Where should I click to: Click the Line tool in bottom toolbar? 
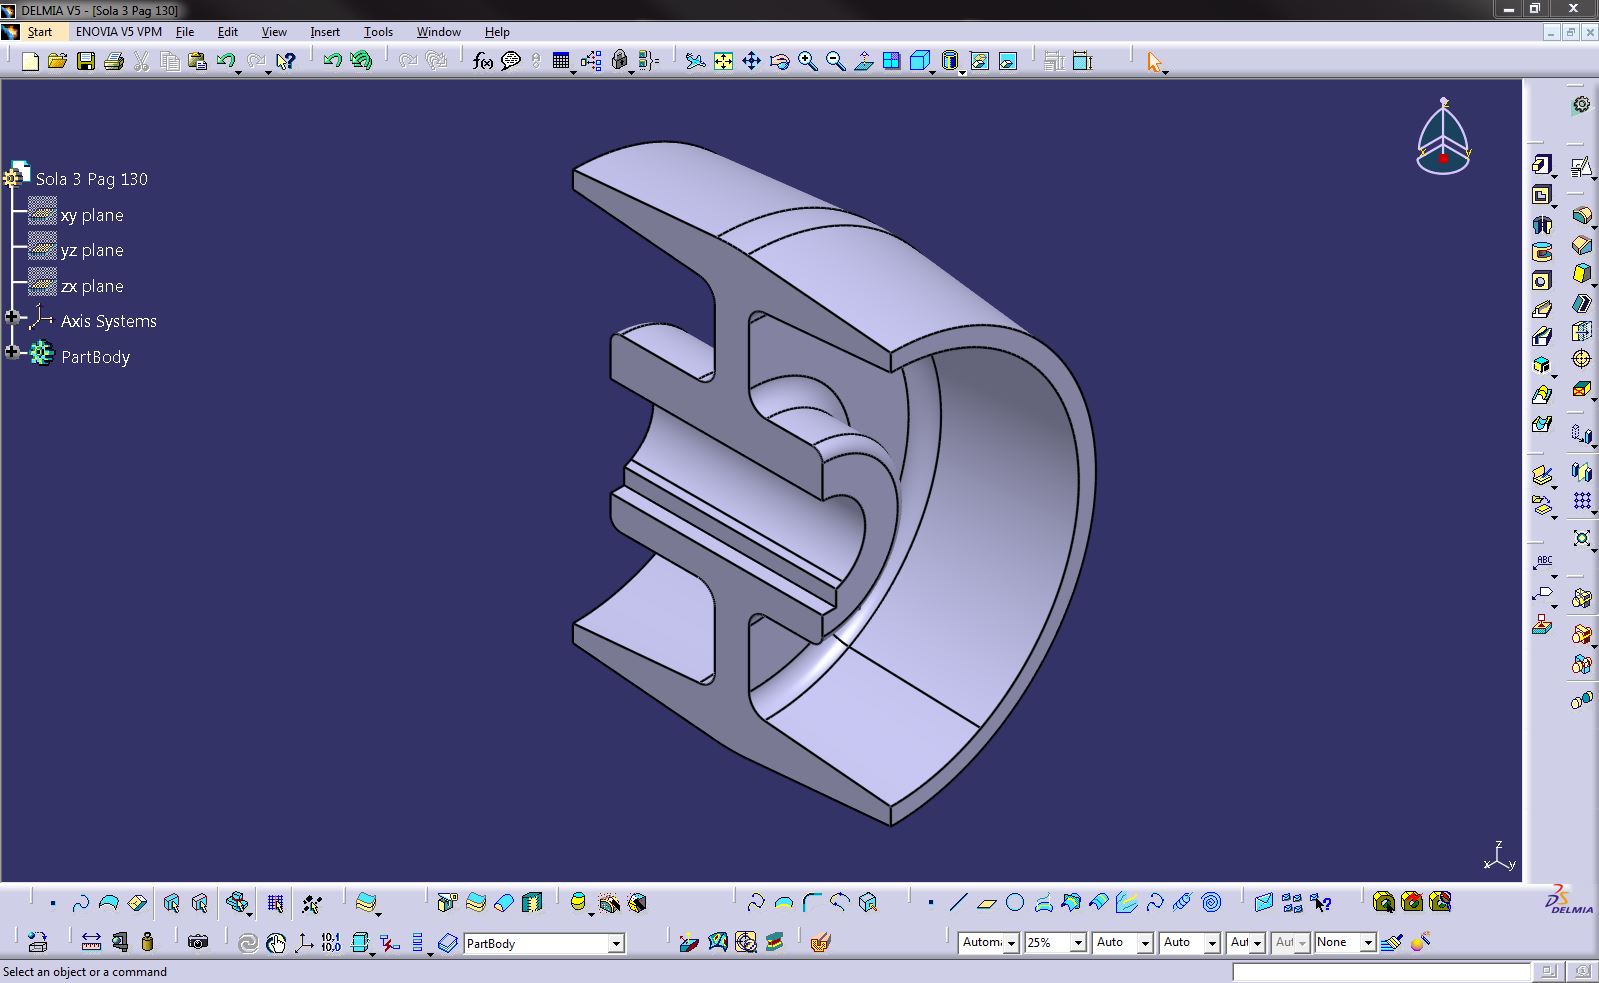coord(958,903)
